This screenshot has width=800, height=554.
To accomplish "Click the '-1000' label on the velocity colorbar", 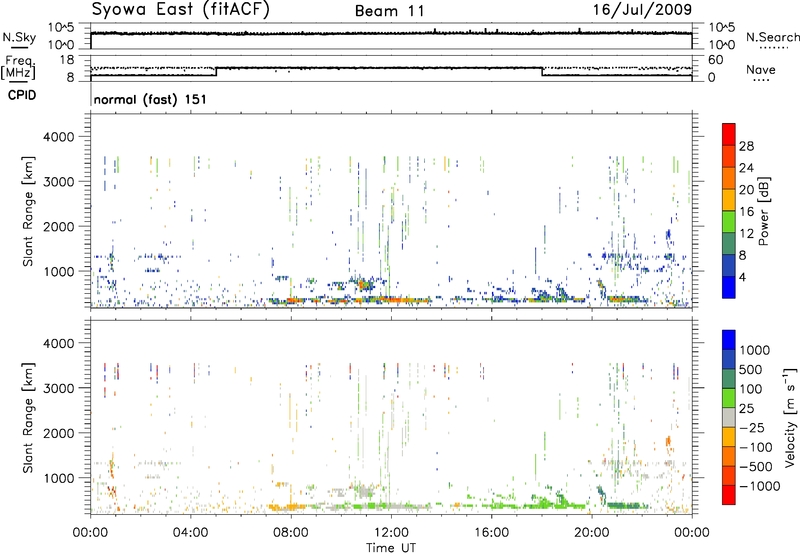I will click(760, 486).
